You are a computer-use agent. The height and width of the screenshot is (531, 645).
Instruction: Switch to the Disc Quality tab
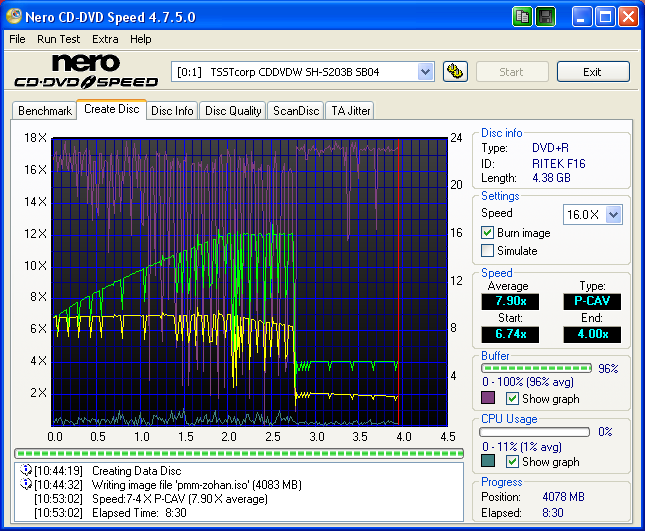tap(233, 111)
